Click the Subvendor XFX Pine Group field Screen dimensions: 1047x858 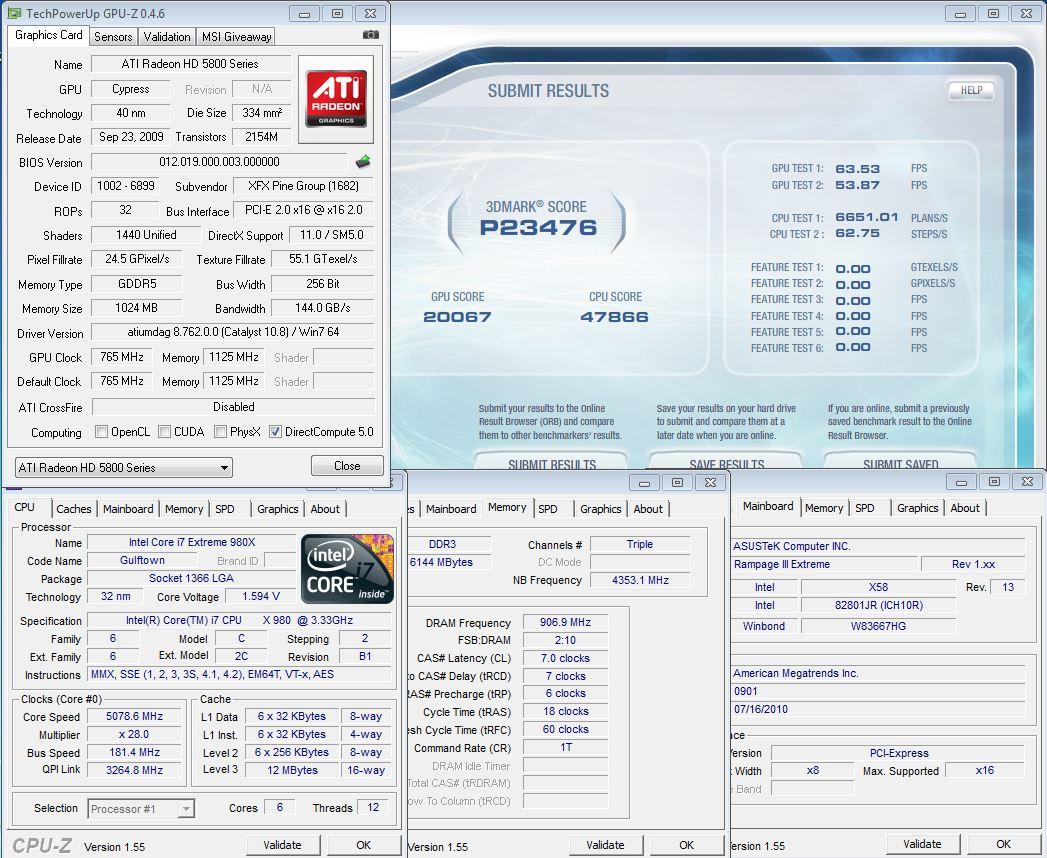click(304, 186)
